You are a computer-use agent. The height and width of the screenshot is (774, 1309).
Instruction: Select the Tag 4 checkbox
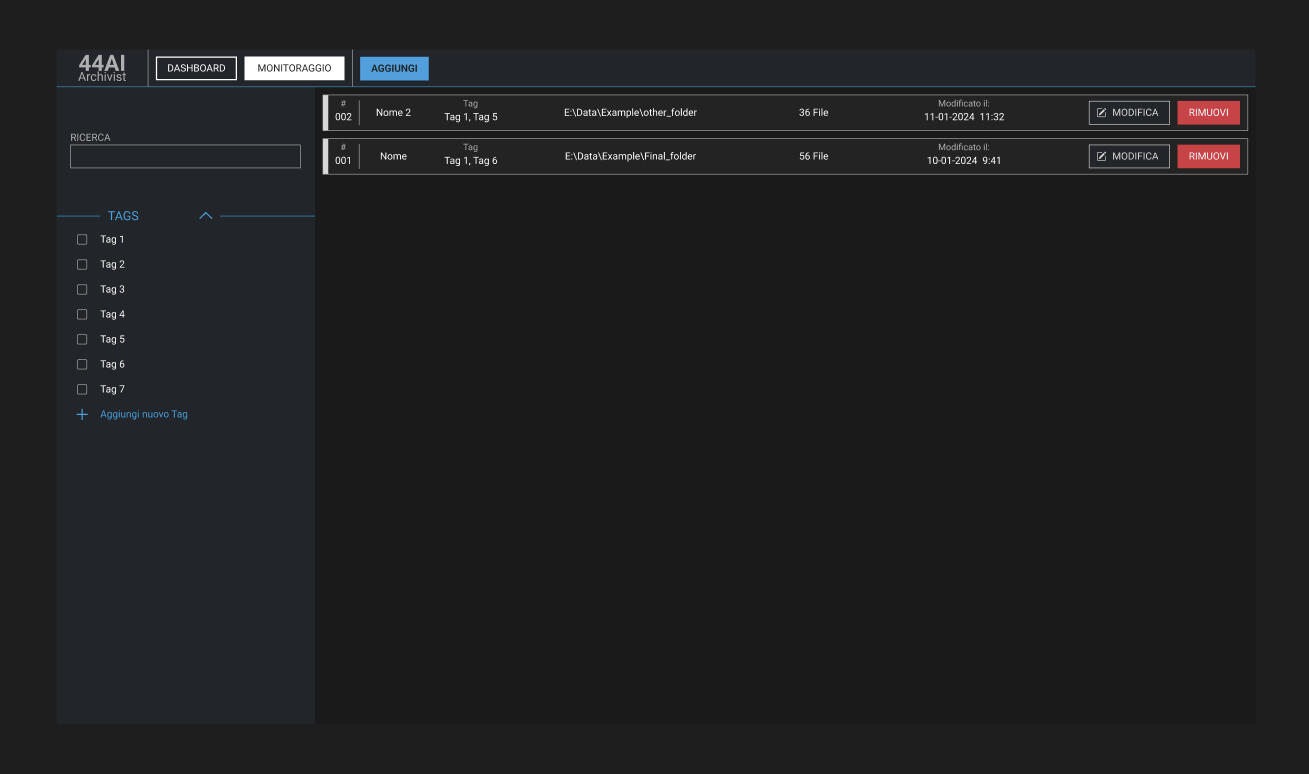coord(83,315)
